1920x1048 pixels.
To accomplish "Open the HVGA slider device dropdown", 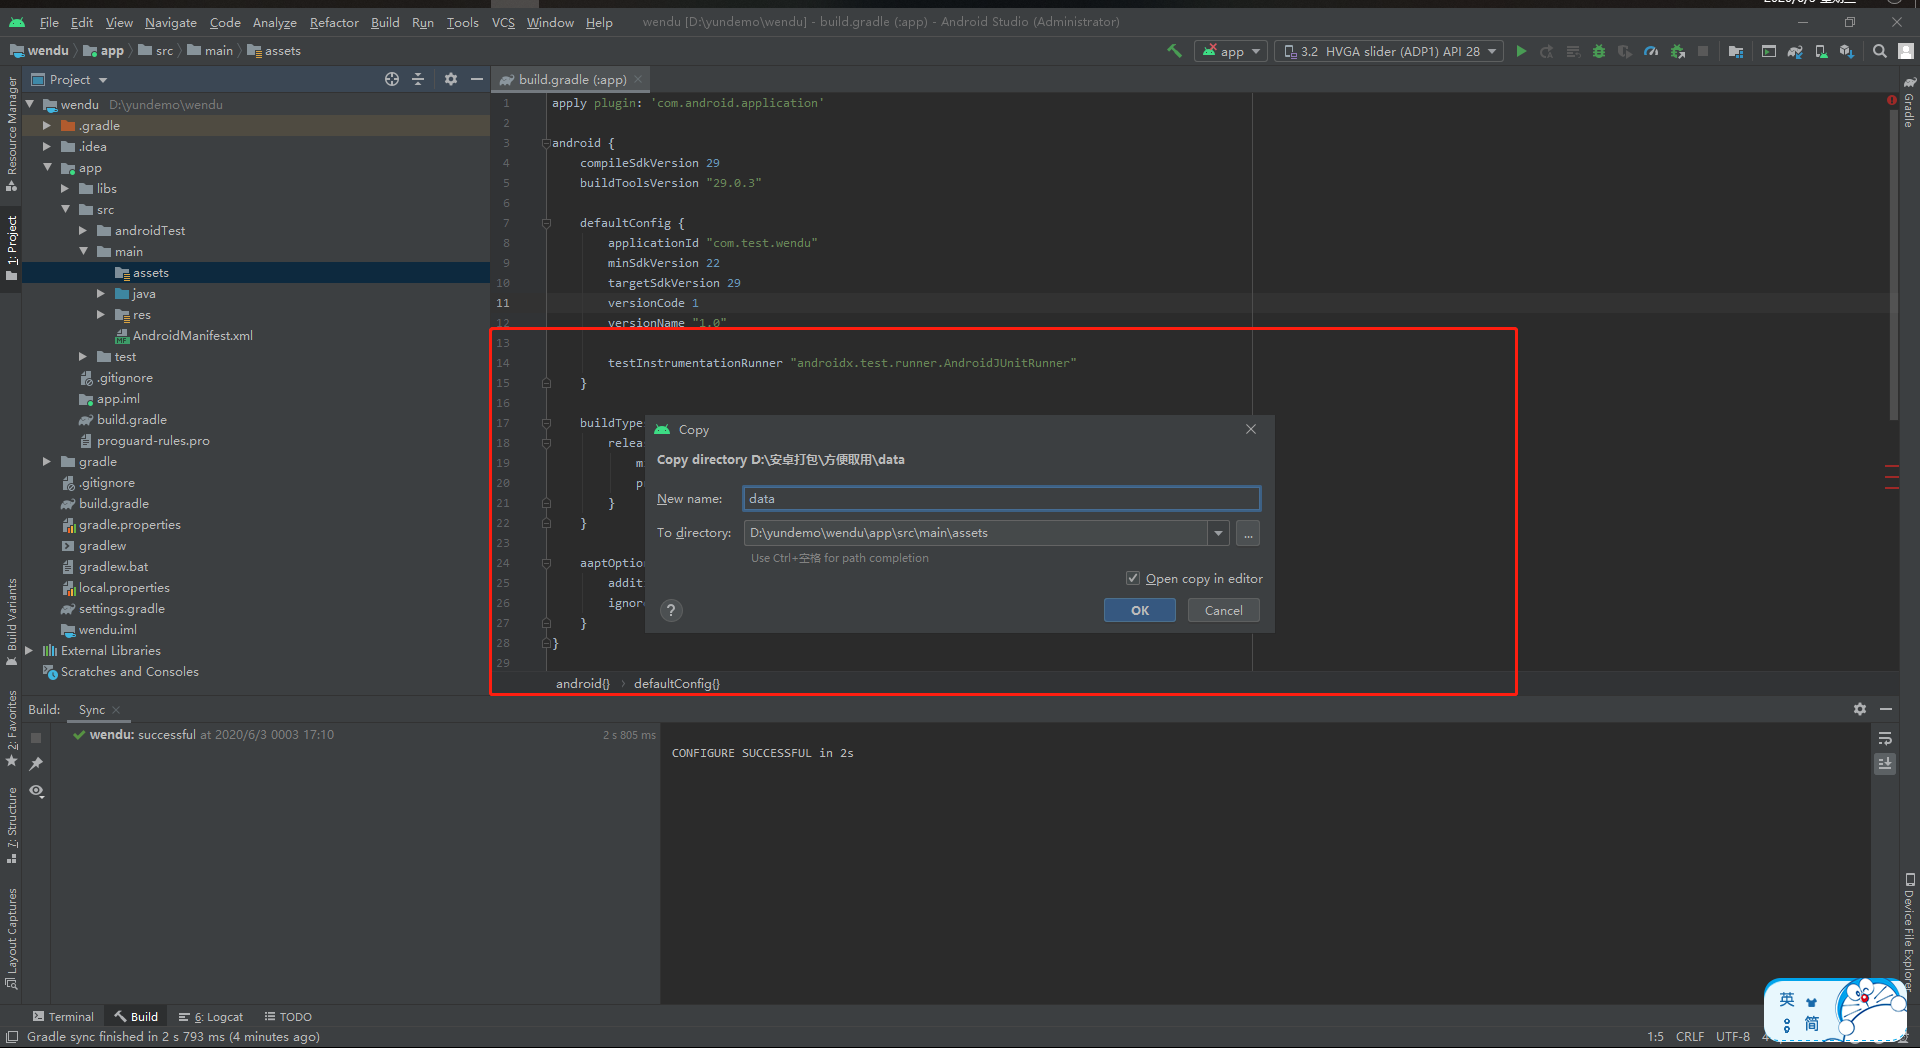I will (1388, 51).
